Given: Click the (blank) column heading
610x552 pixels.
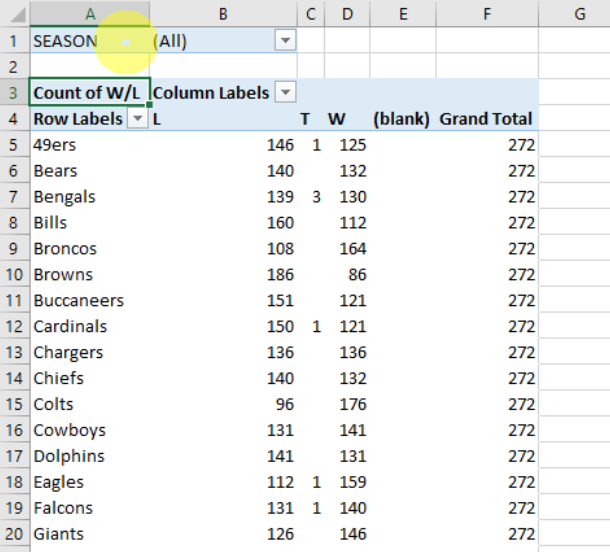Looking at the screenshot, I should (x=401, y=119).
